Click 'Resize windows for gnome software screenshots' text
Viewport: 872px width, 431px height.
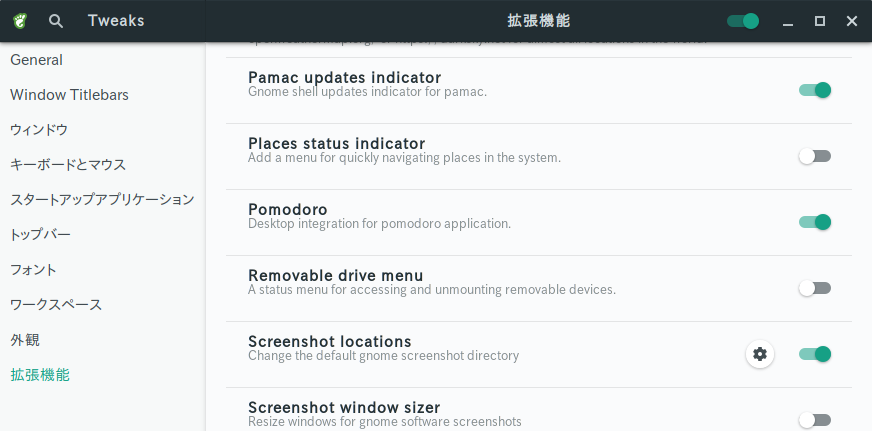(385, 422)
